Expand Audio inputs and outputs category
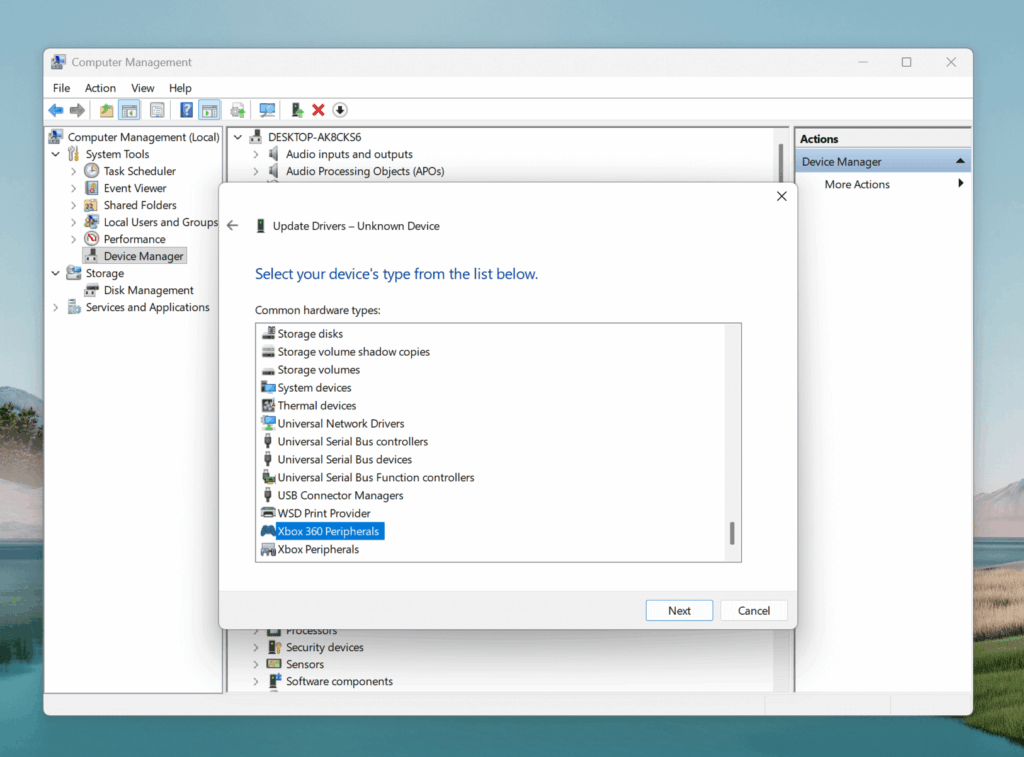 (x=256, y=155)
